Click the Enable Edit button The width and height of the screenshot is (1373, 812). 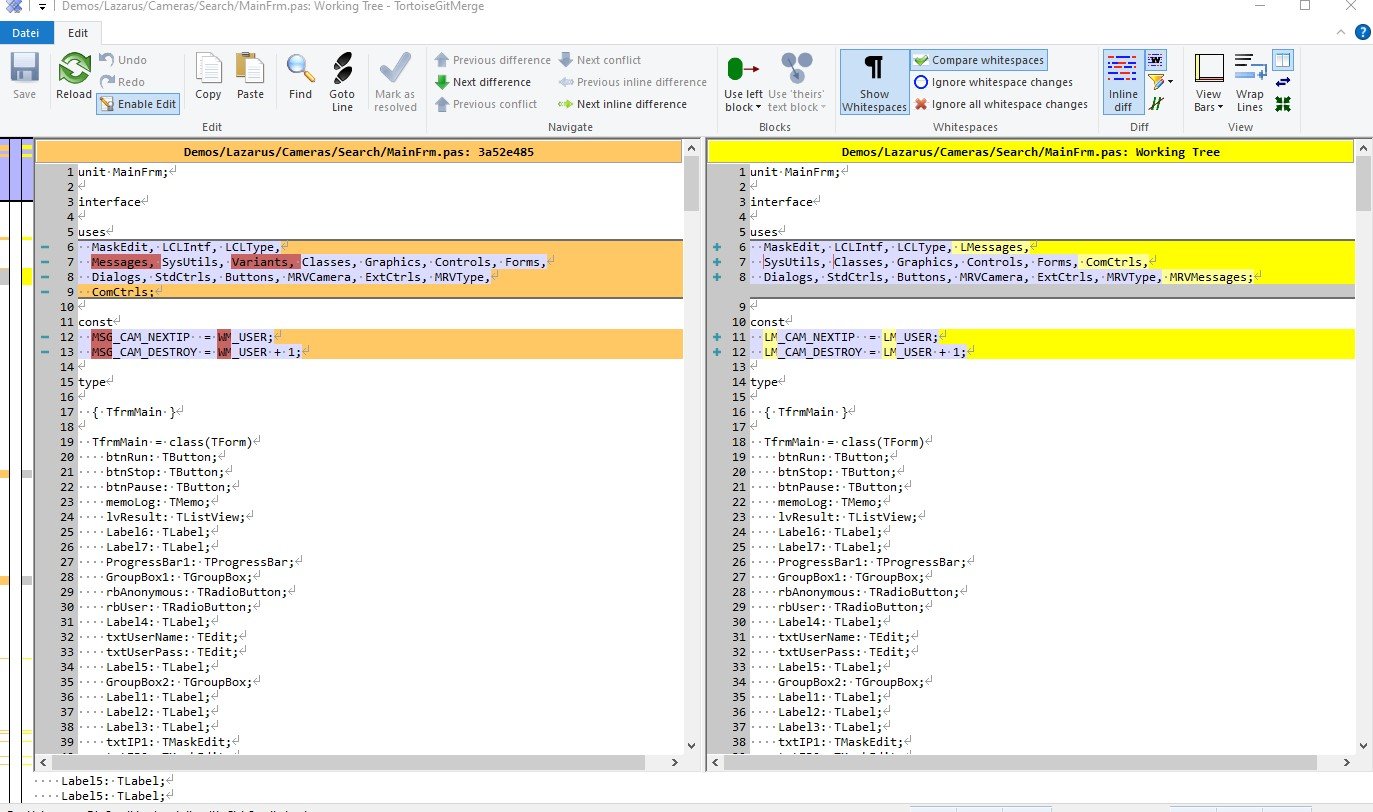click(x=138, y=104)
